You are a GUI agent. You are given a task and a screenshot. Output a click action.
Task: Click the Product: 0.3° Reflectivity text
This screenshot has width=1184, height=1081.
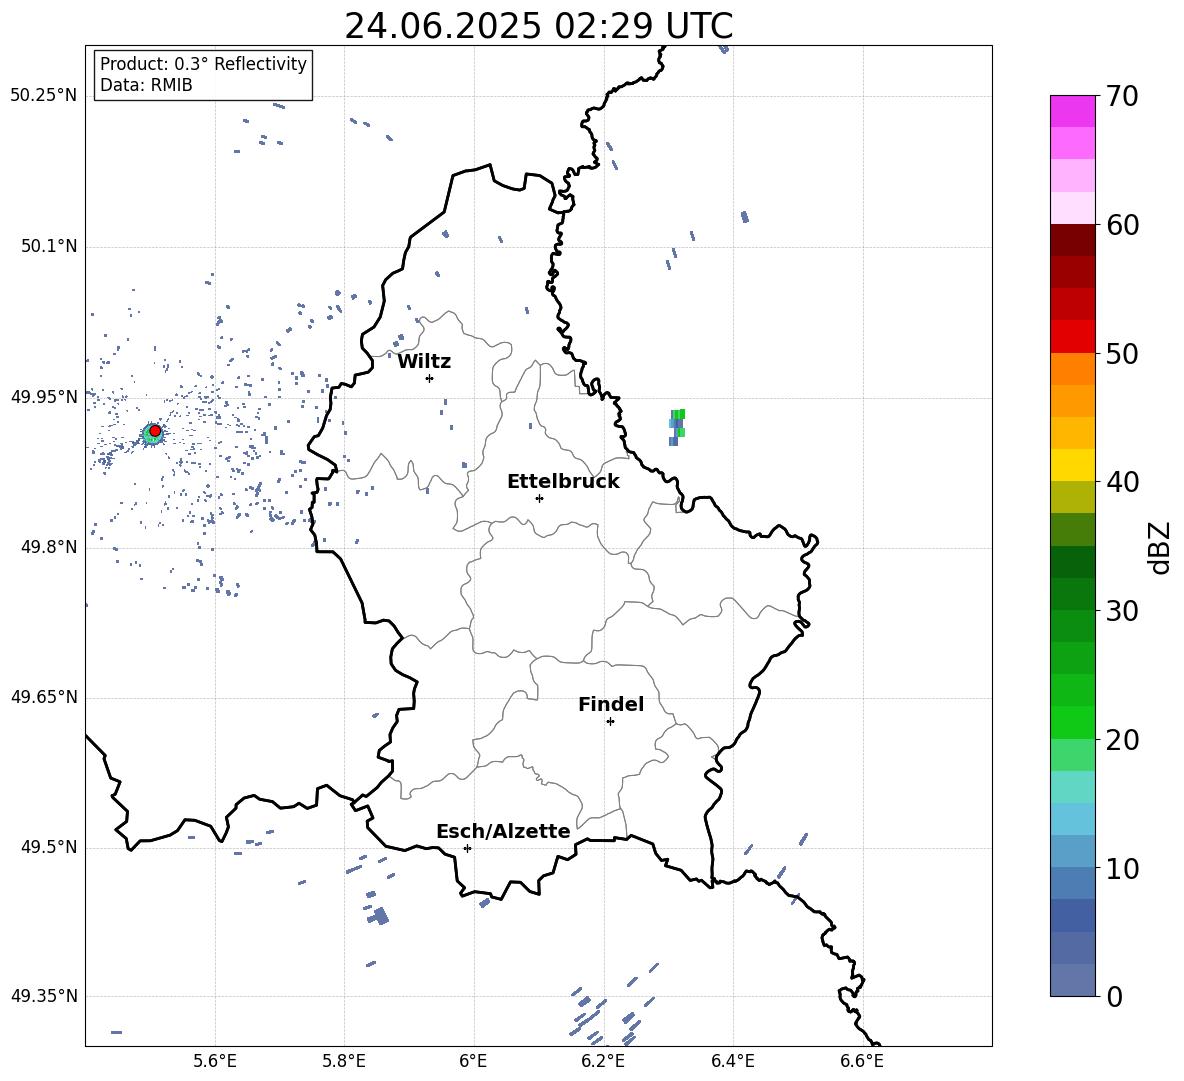[203, 64]
